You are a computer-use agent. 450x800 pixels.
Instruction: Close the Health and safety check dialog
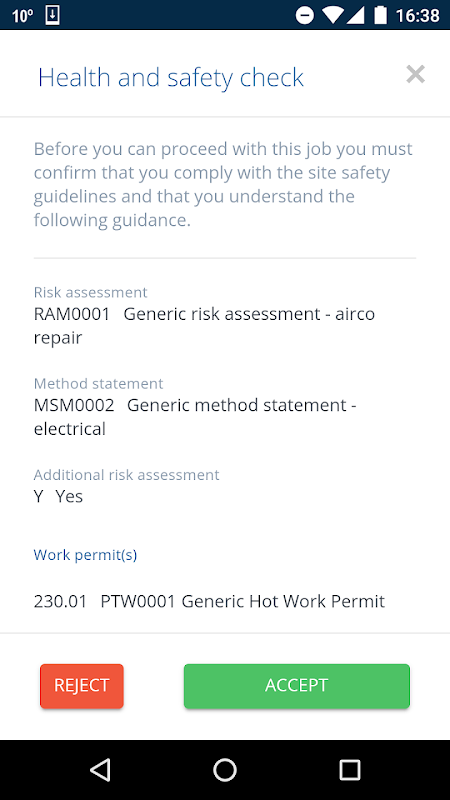pos(415,74)
